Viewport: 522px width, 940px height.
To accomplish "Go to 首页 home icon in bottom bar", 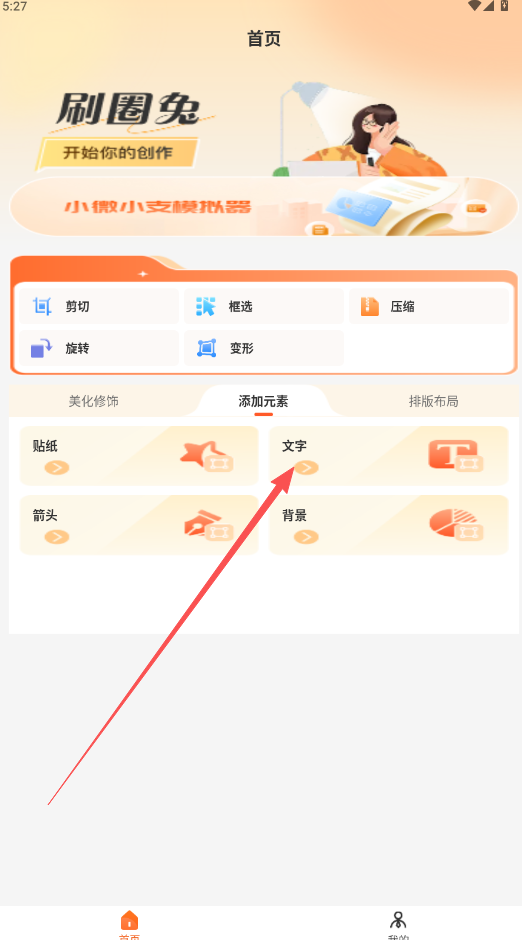I will click(129, 920).
